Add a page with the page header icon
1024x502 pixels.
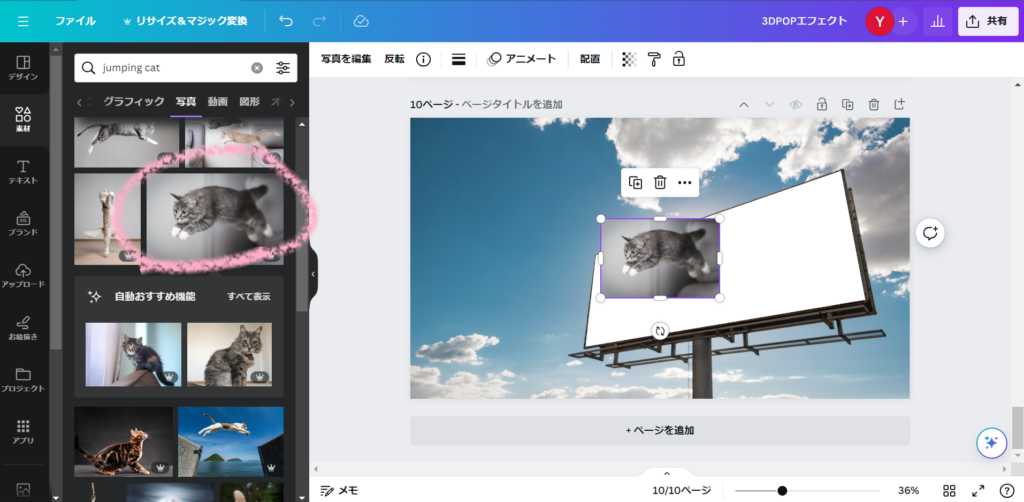[x=900, y=104]
